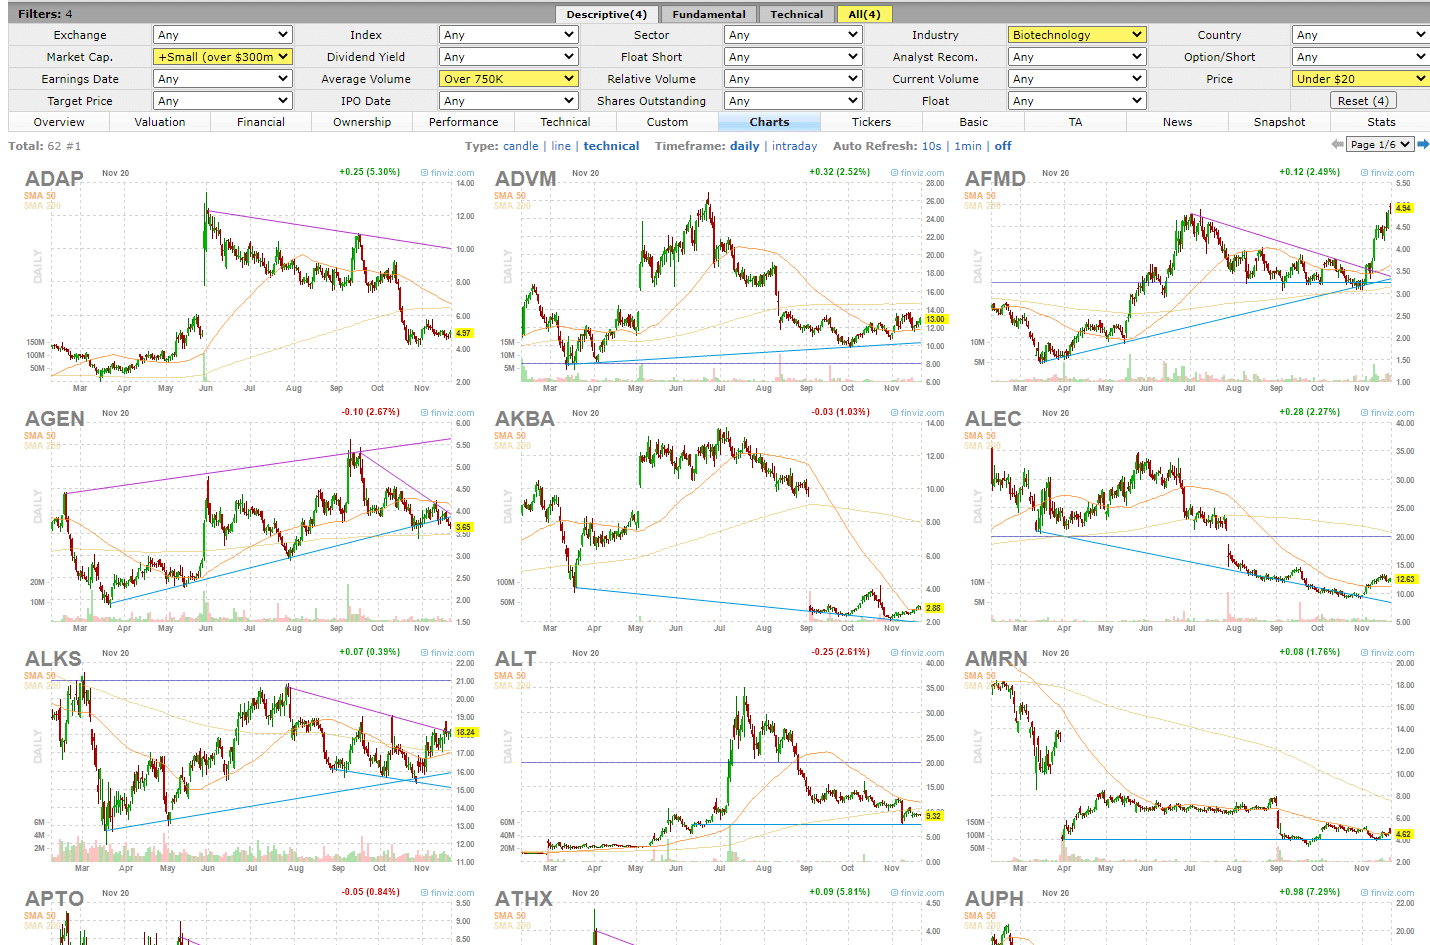Open the AGEN chart
The height and width of the screenshot is (945, 1430).
click(249, 520)
